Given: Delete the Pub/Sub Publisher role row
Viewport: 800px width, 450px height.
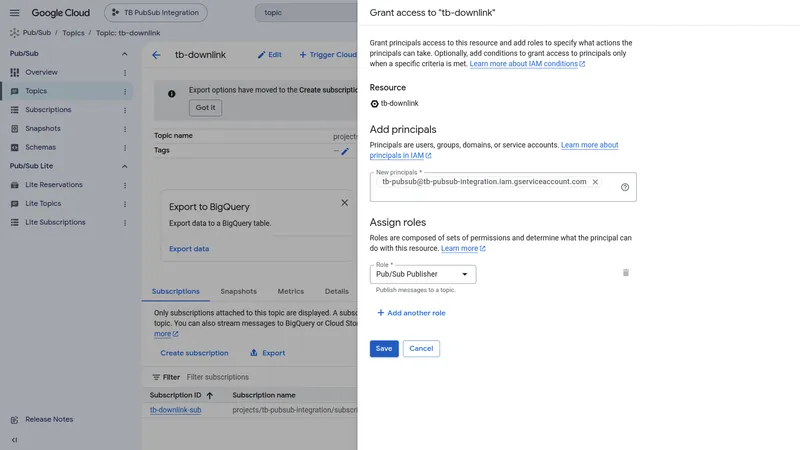Looking at the screenshot, I should coord(626,273).
